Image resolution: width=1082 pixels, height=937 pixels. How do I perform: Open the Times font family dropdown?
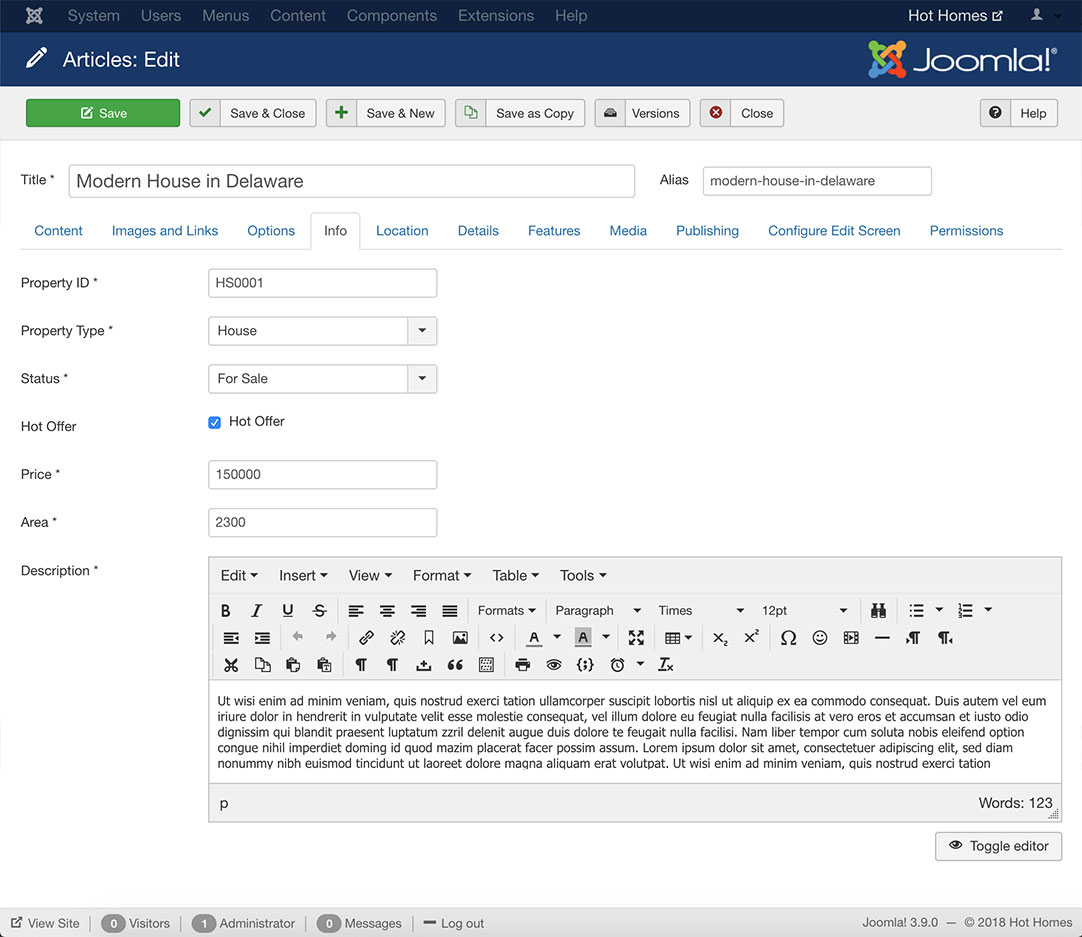coord(700,611)
